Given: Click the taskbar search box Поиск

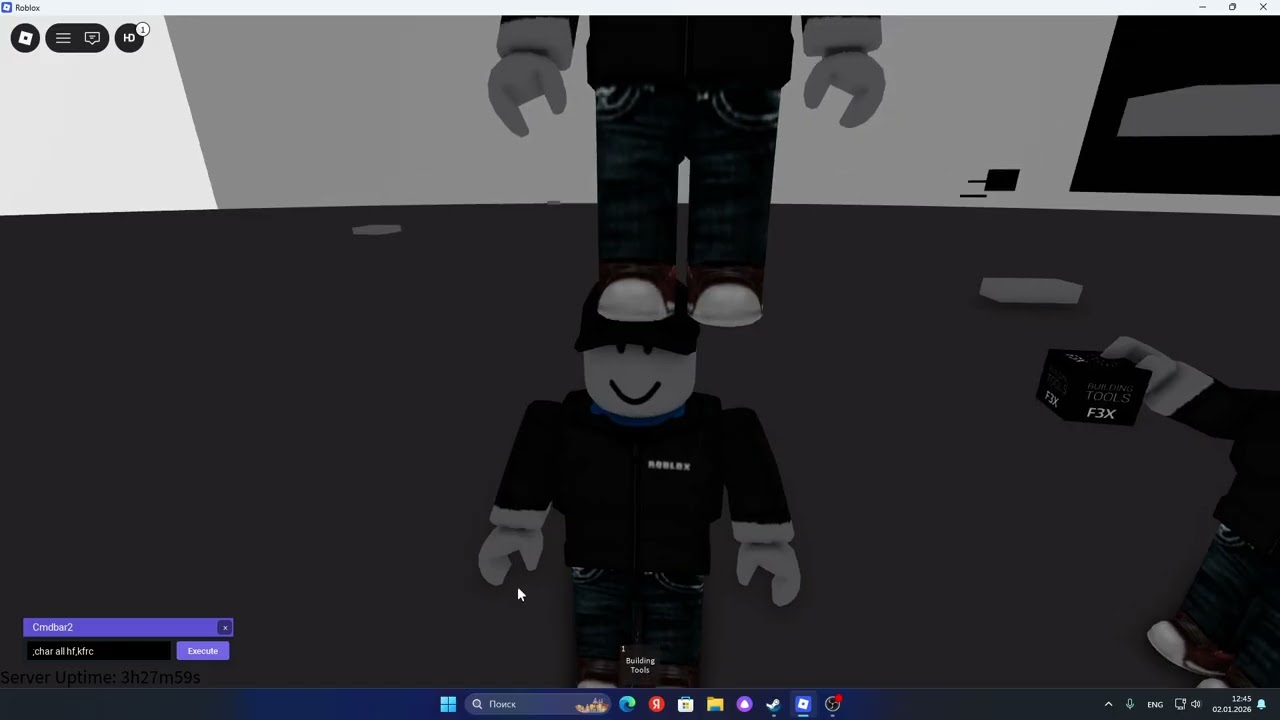Looking at the screenshot, I should tap(538, 704).
